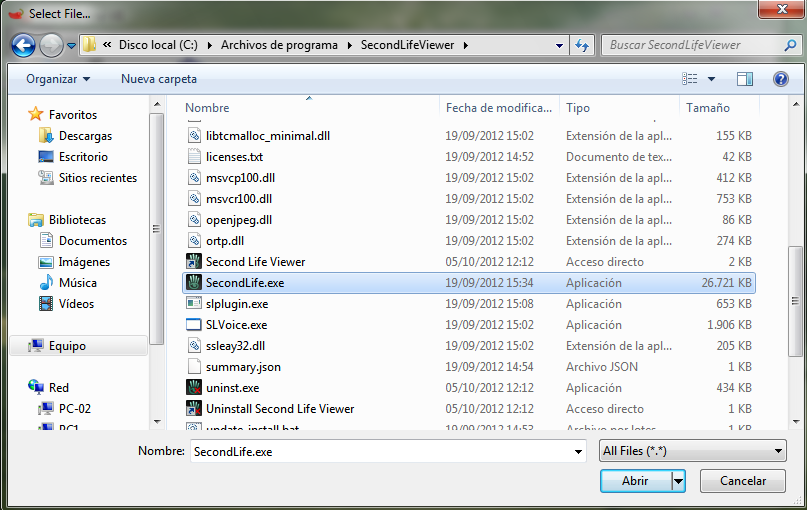Select Red in navigation pane
The width and height of the screenshot is (807, 510).
pyautogui.click(x=59, y=388)
